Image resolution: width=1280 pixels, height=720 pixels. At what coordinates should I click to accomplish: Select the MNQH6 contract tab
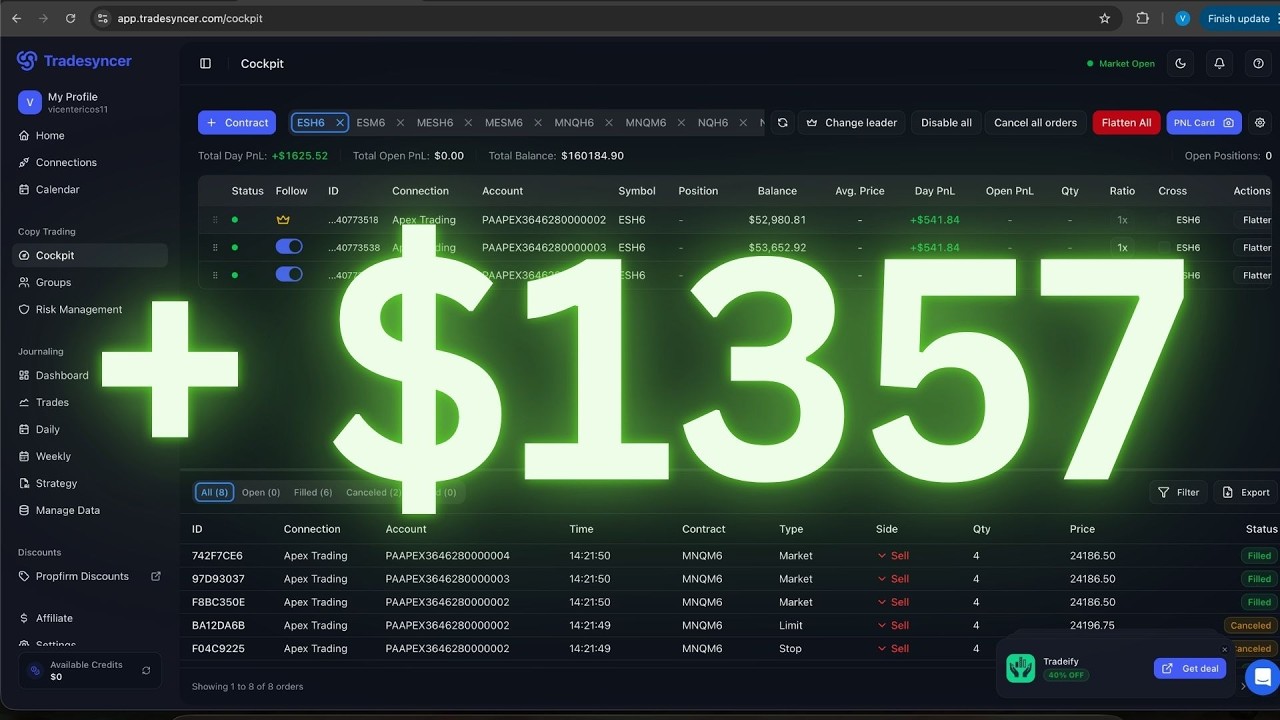pos(574,123)
